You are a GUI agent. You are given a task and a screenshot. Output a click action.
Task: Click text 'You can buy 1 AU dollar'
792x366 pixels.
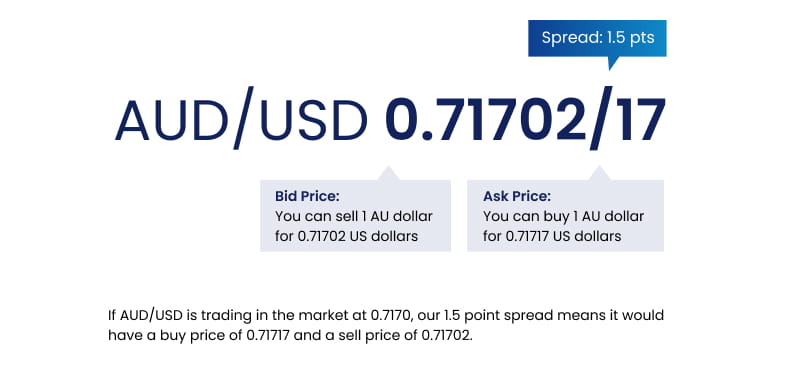(563, 217)
